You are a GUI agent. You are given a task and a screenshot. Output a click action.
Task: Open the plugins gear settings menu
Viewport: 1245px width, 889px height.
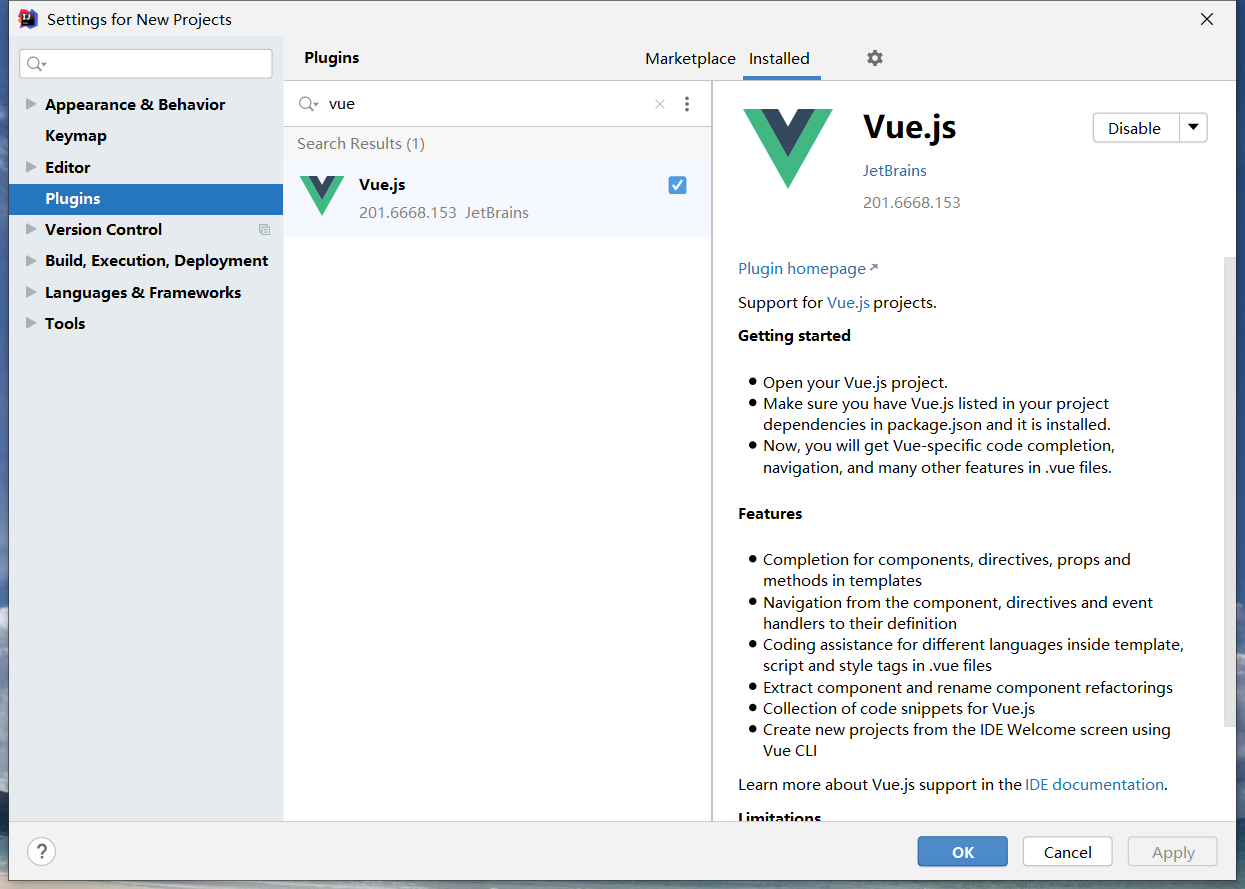pyautogui.click(x=875, y=58)
